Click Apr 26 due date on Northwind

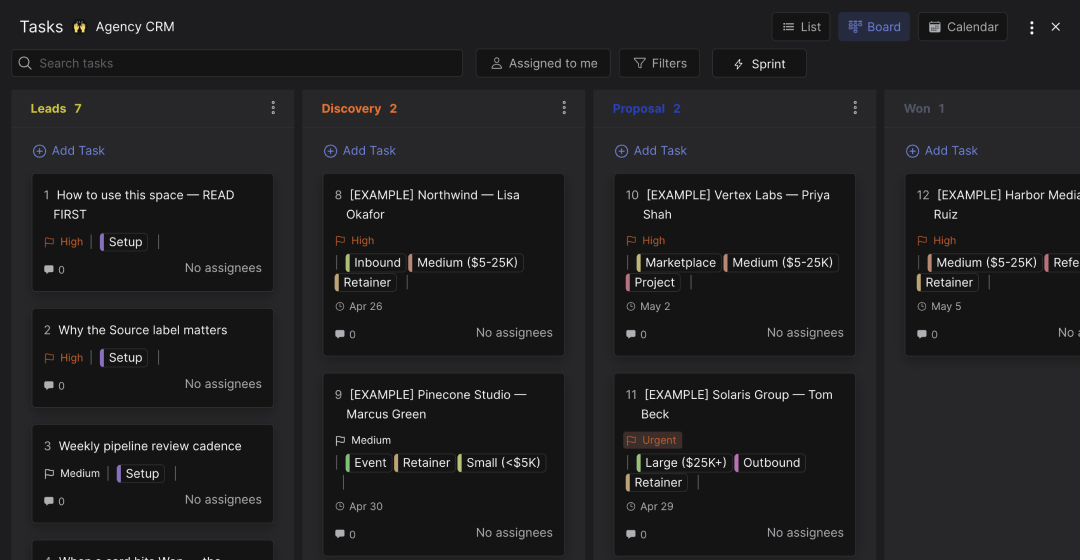[359, 307]
